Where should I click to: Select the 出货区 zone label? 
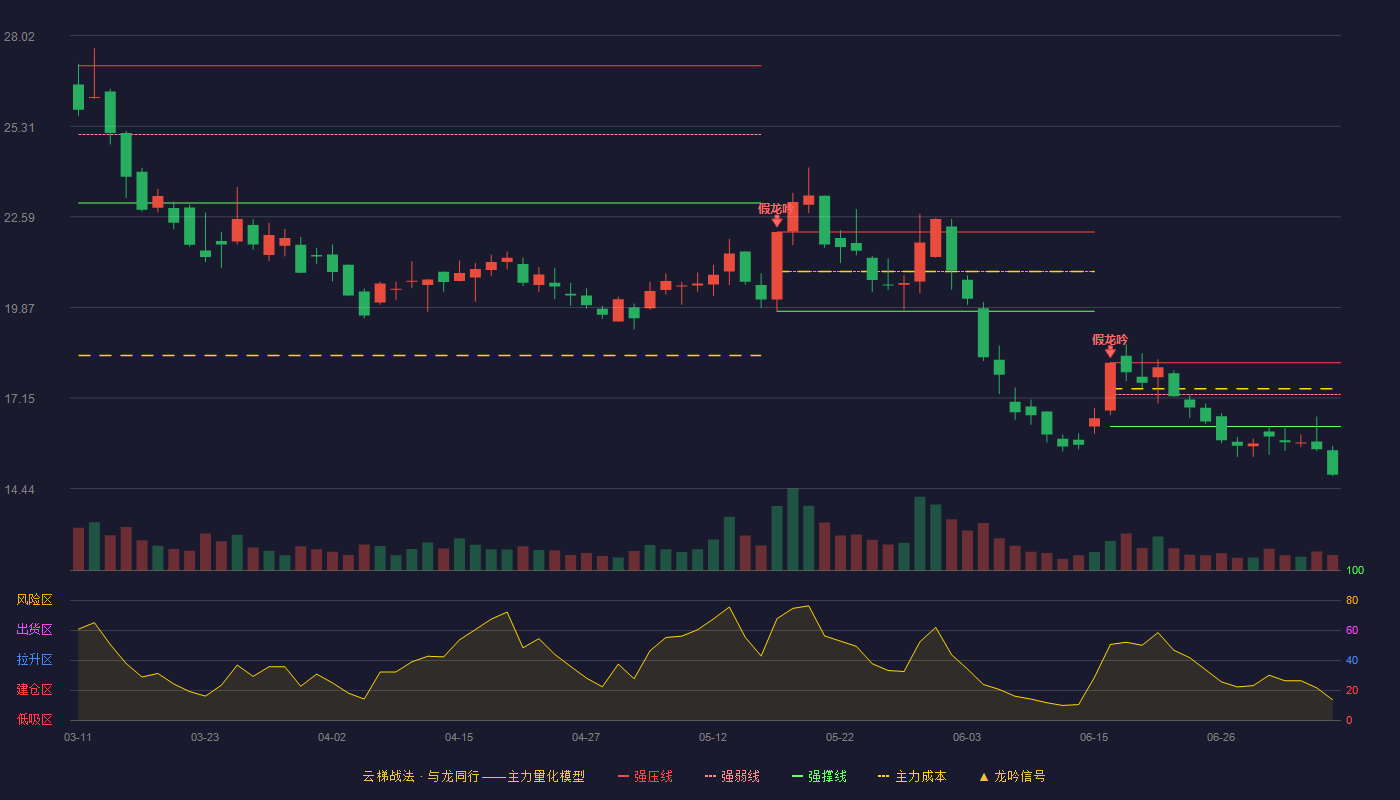pyautogui.click(x=34, y=630)
